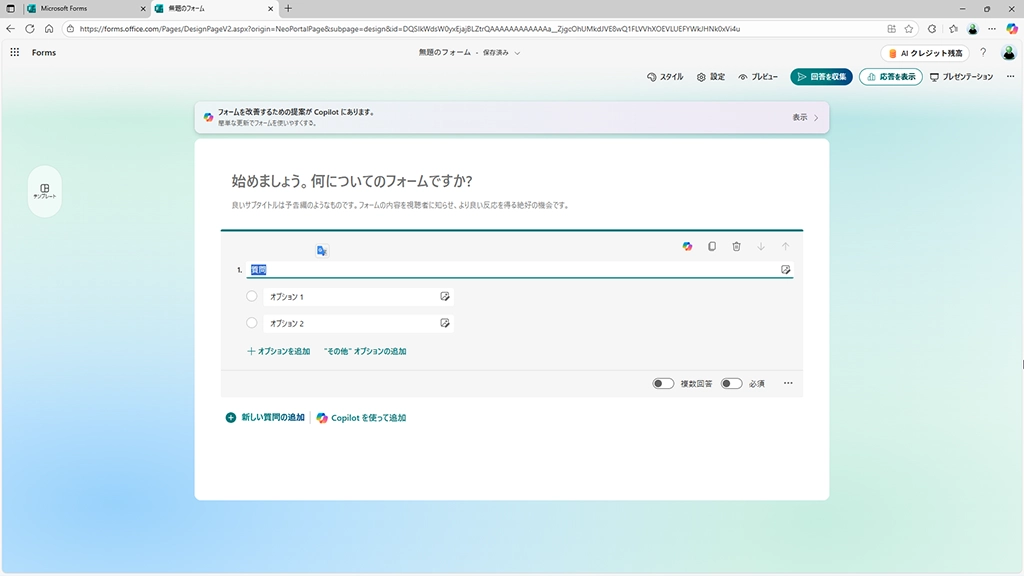The height and width of the screenshot is (576, 1024).
Task: Expand the form title dropdown chevron
Action: (x=517, y=53)
